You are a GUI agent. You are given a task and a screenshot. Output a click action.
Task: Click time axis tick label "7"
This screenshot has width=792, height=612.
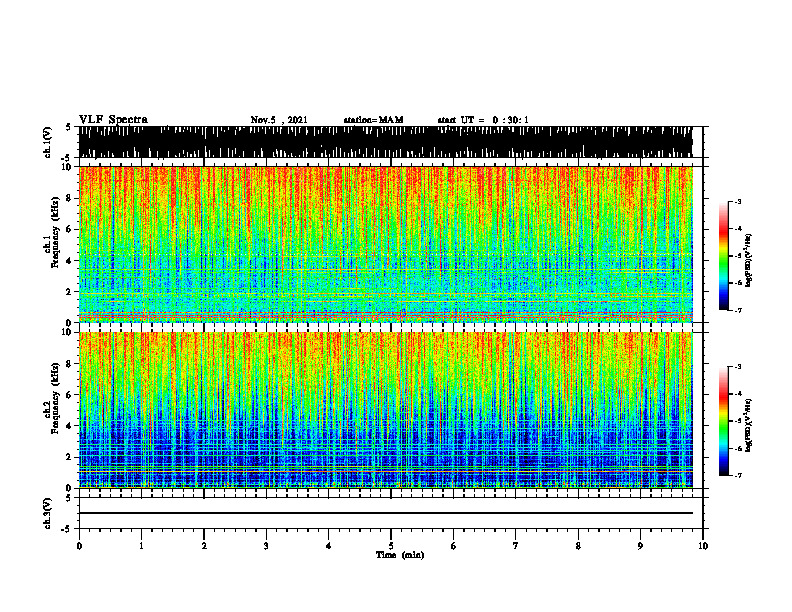click(516, 546)
